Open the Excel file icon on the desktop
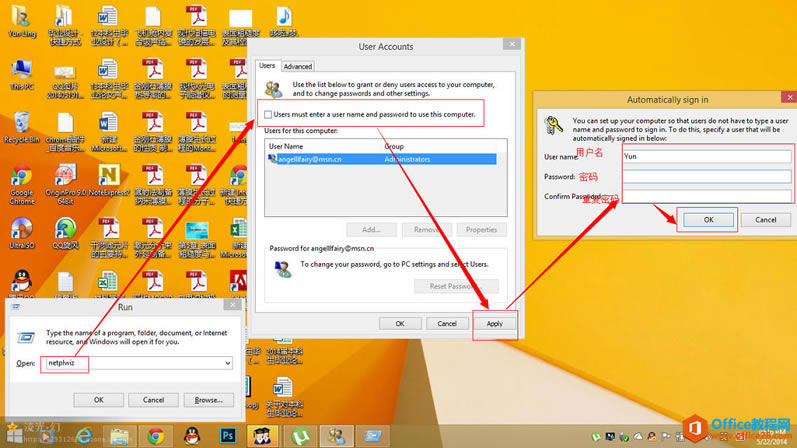 point(107,283)
